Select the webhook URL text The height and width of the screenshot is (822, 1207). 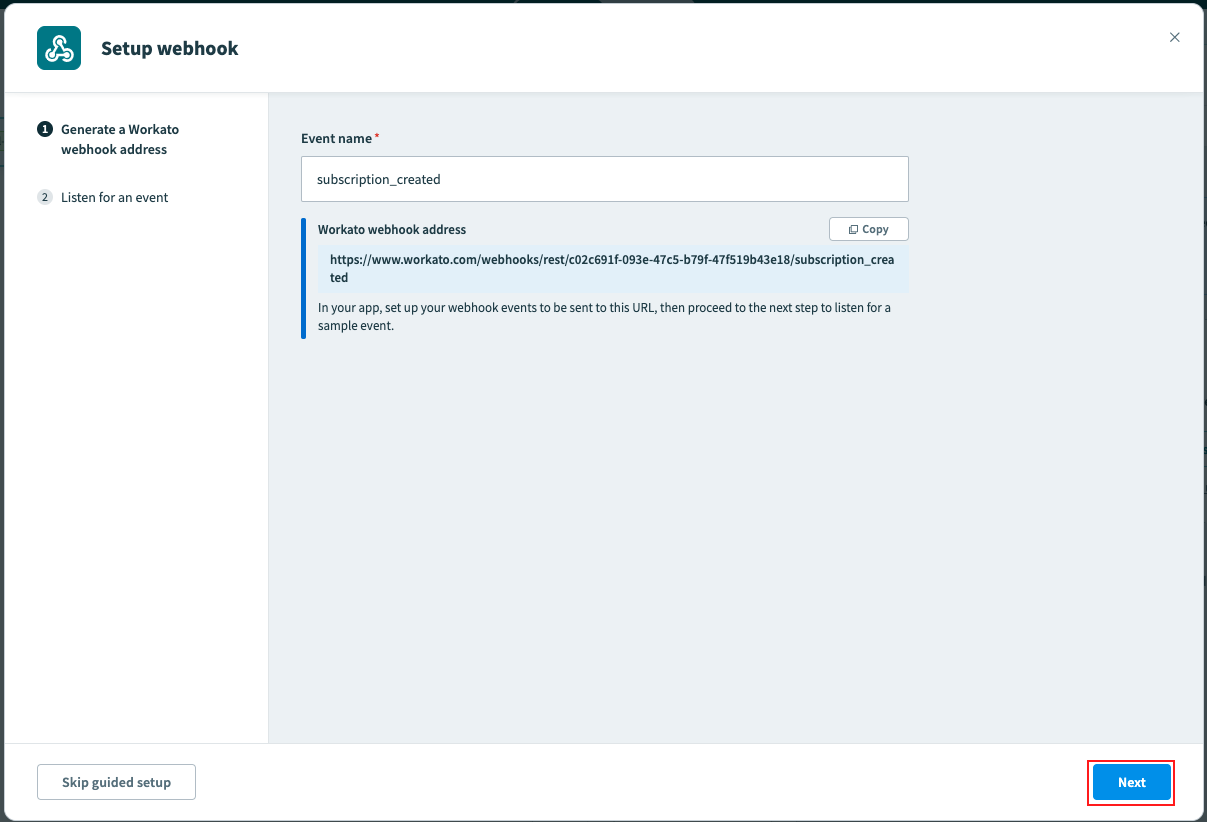612,268
